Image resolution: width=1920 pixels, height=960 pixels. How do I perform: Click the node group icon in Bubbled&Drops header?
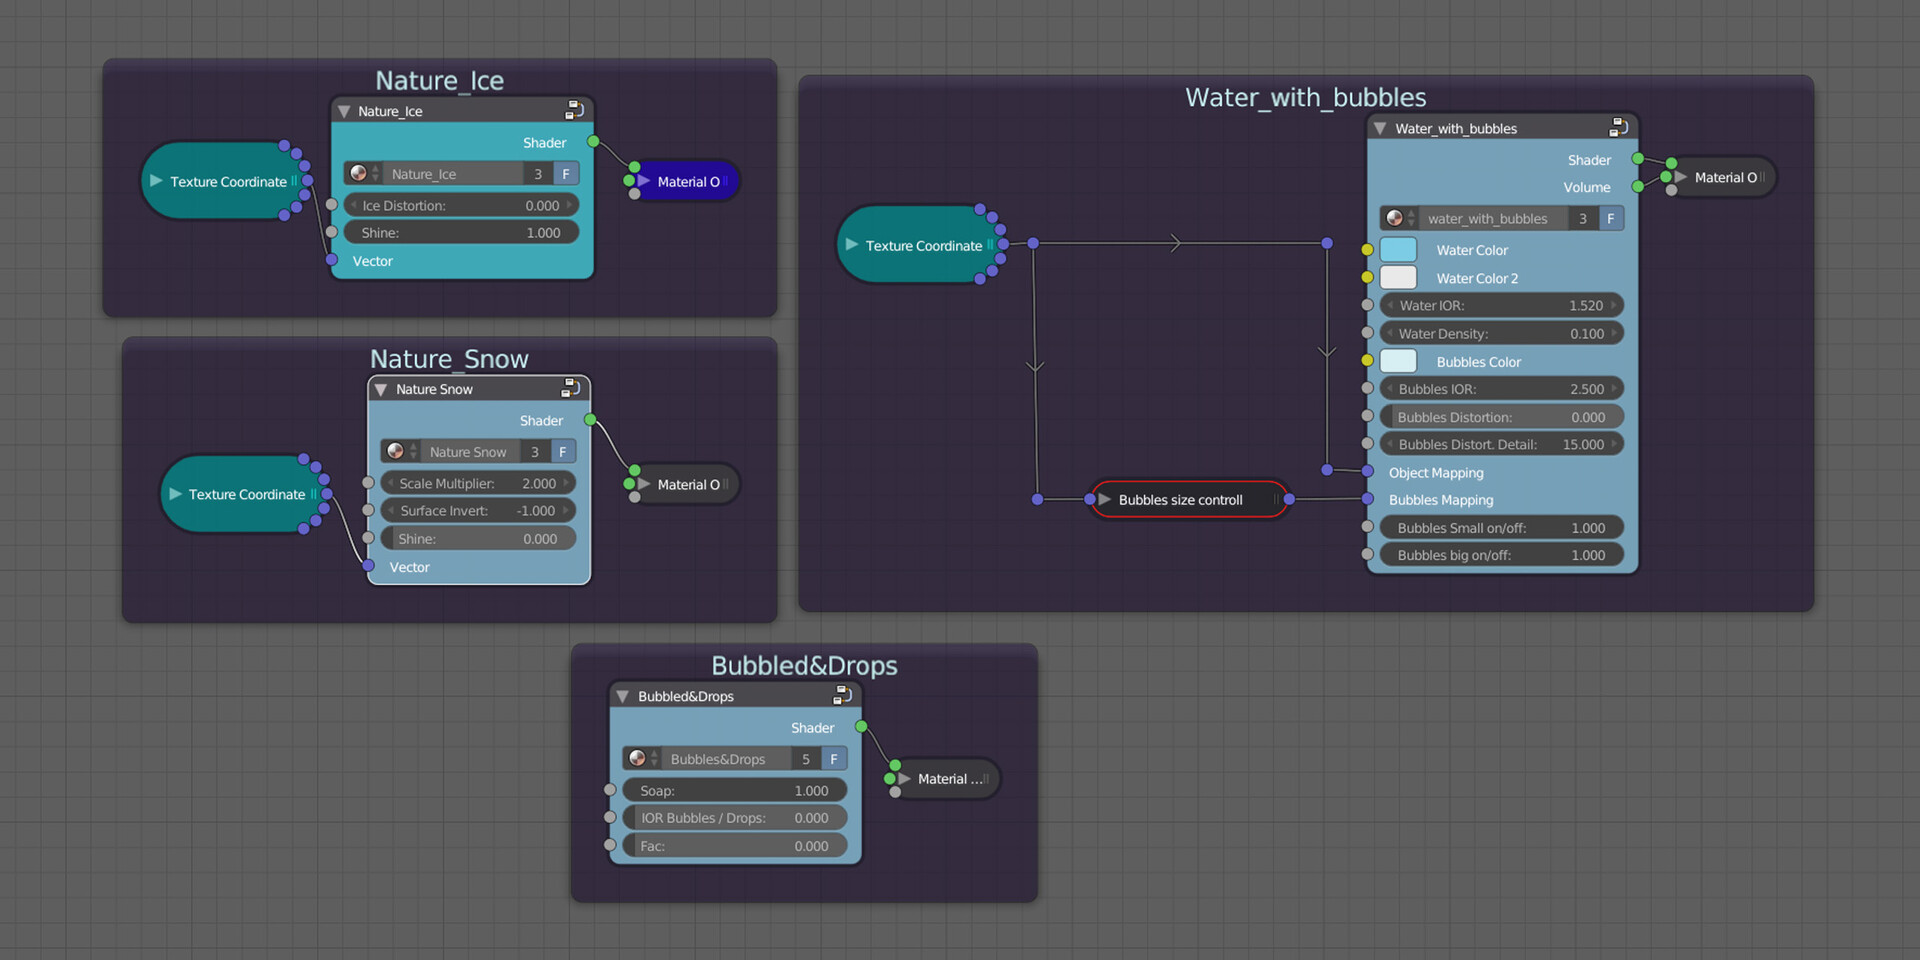pos(843,696)
